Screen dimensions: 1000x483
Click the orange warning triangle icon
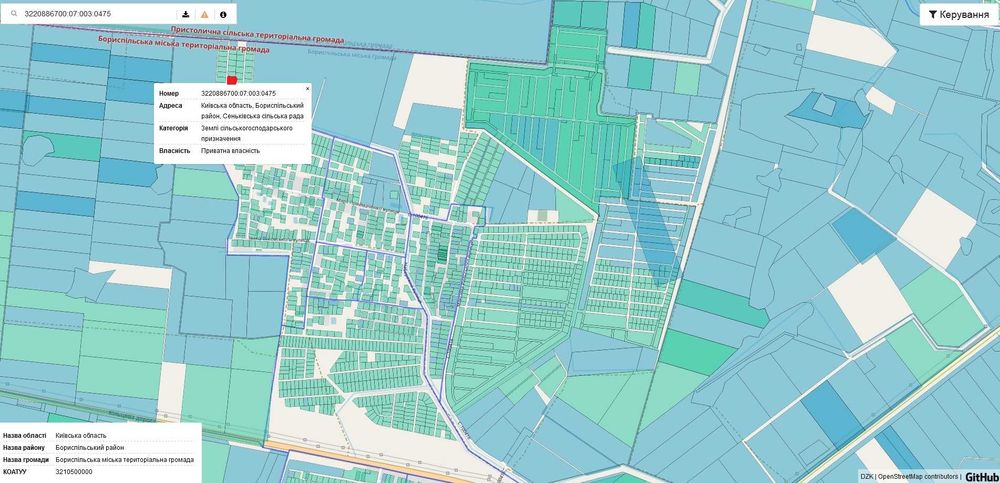(x=204, y=14)
